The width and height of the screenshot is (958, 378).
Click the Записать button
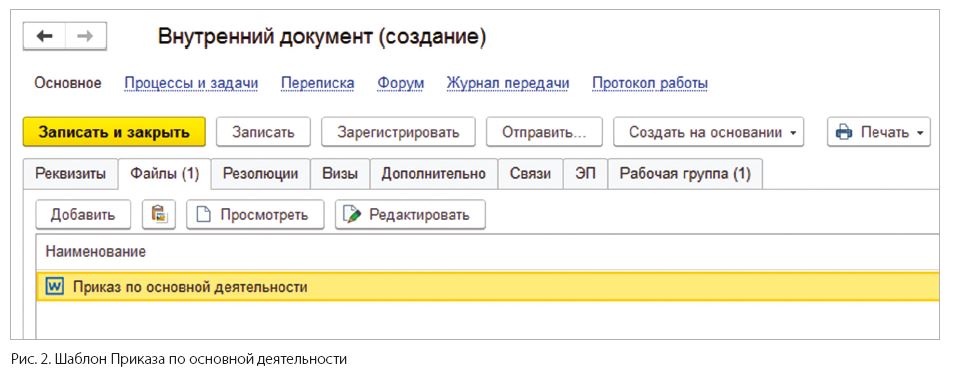(x=263, y=132)
